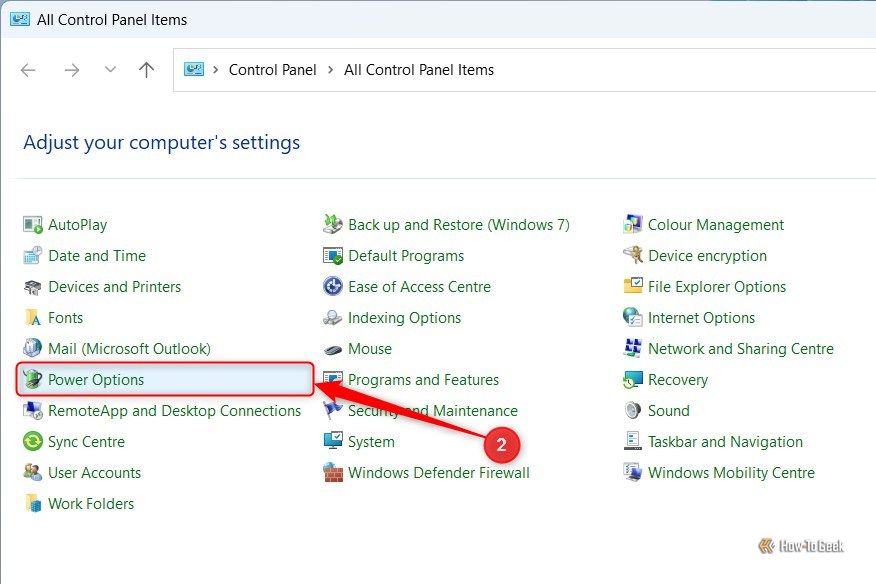This screenshot has width=876, height=584.
Task: Click the address bar Control Panel icon
Action: (194, 69)
